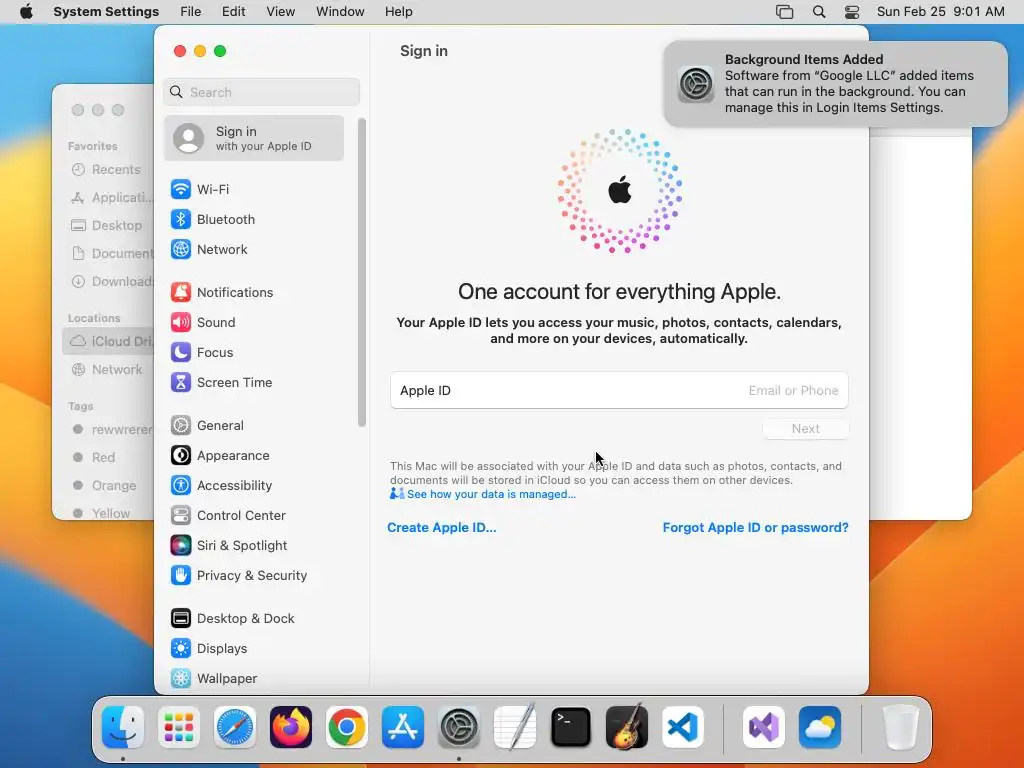The width and height of the screenshot is (1024, 768).
Task: Open Spotlight search from menu bar
Action: coord(819,12)
